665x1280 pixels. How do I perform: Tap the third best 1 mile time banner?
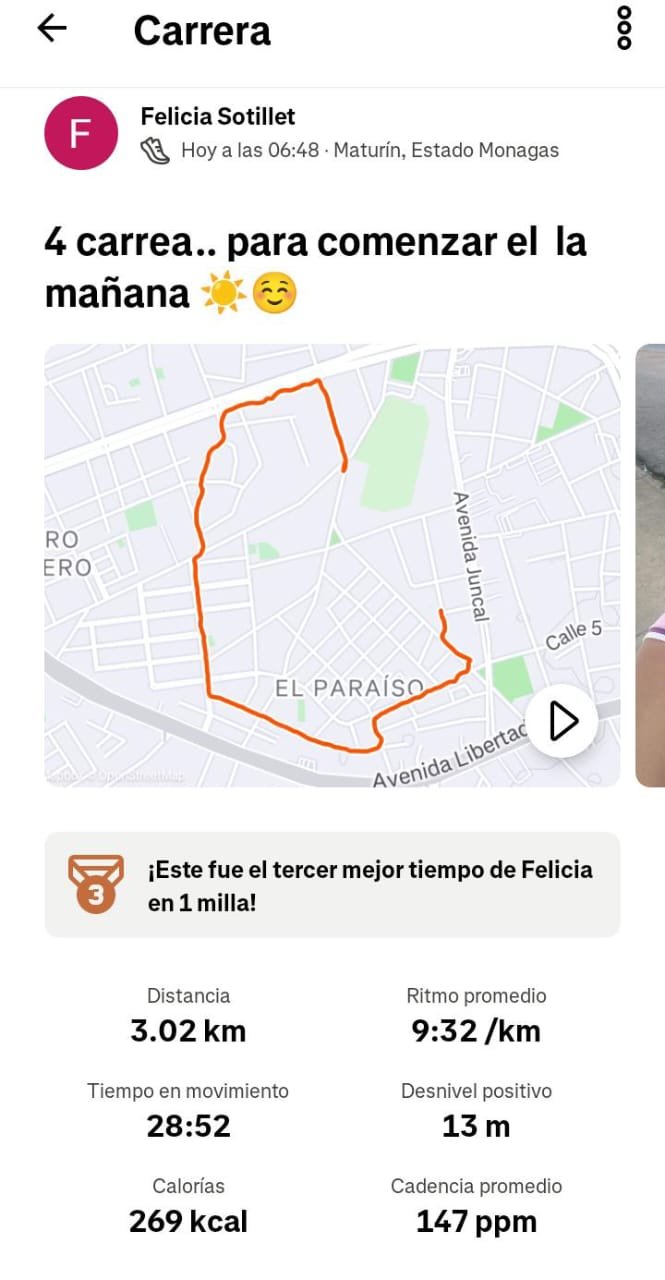tap(332, 885)
